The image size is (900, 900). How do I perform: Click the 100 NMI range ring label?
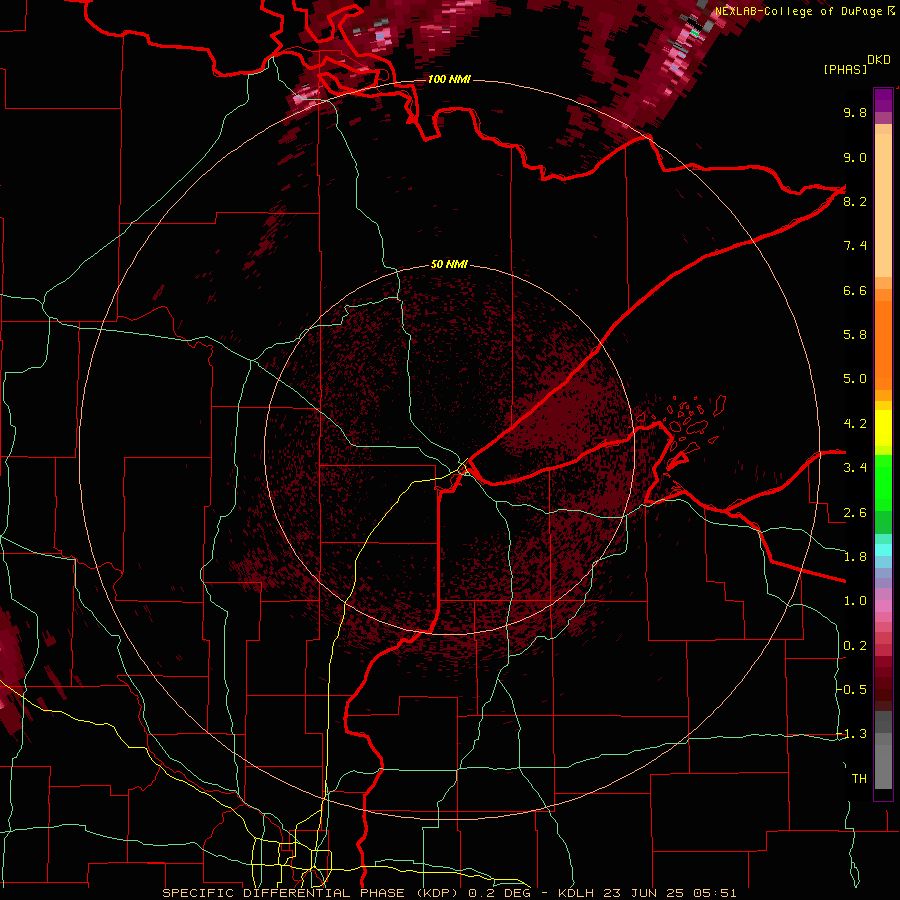click(449, 79)
